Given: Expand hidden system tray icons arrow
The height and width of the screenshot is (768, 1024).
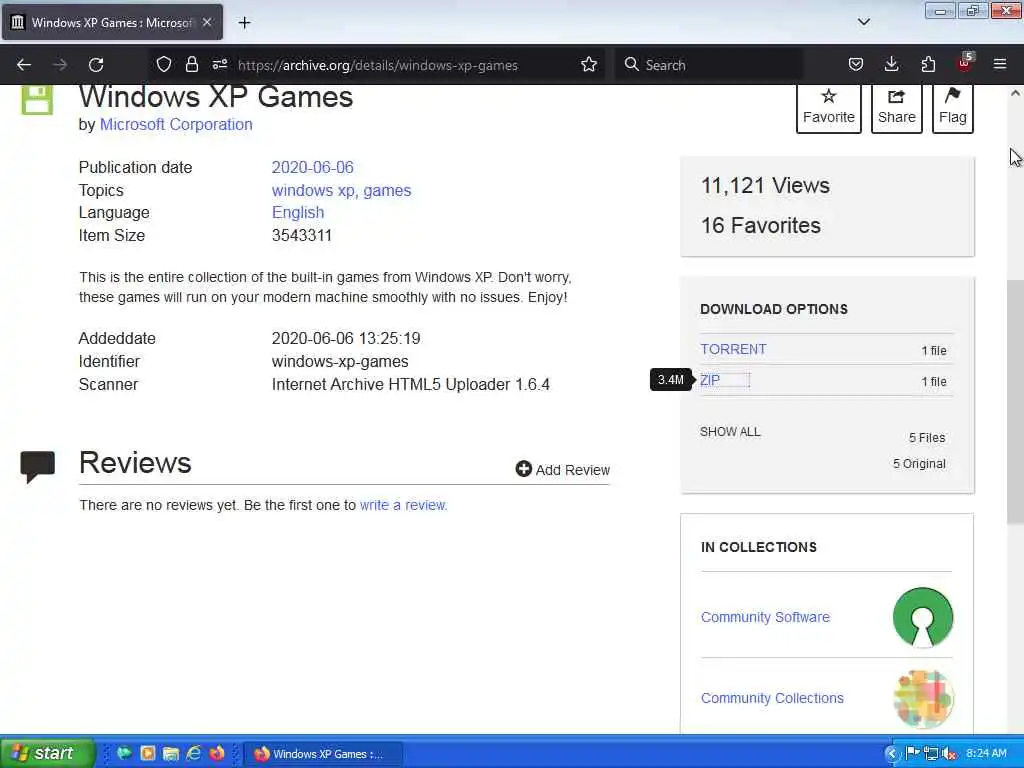Looking at the screenshot, I should (x=891, y=754).
